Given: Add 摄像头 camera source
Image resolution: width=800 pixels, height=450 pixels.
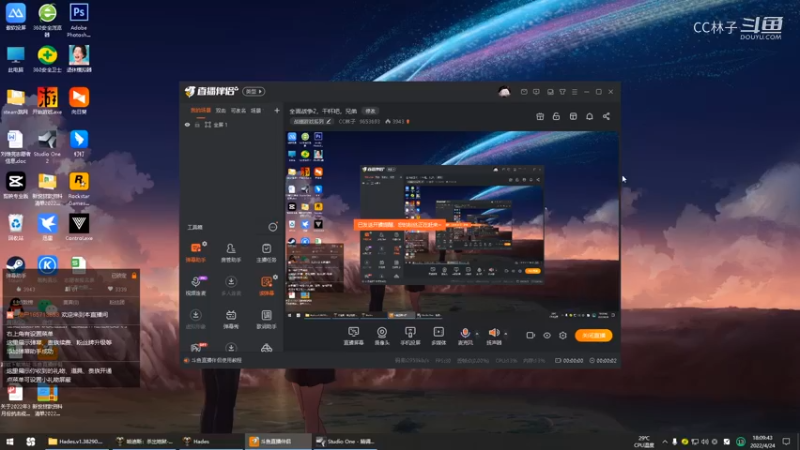Looking at the screenshot, I should pos(382,336).
